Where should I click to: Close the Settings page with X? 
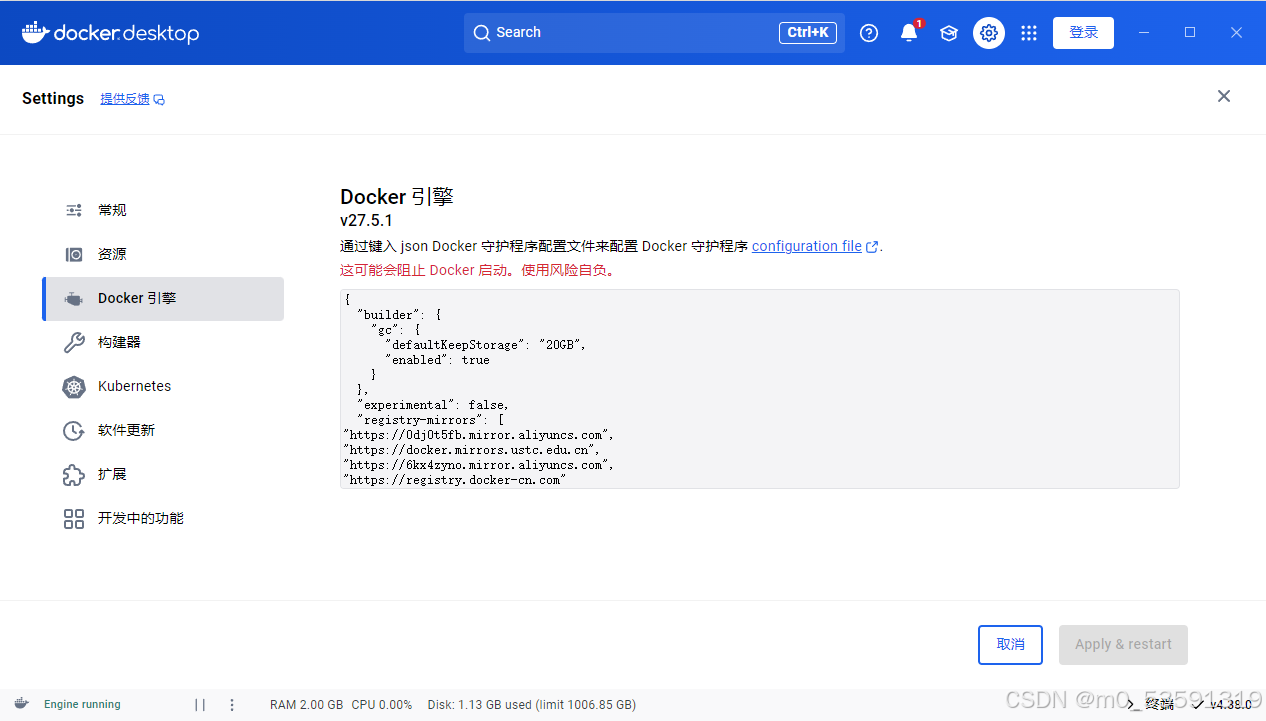pos(1224,96)
